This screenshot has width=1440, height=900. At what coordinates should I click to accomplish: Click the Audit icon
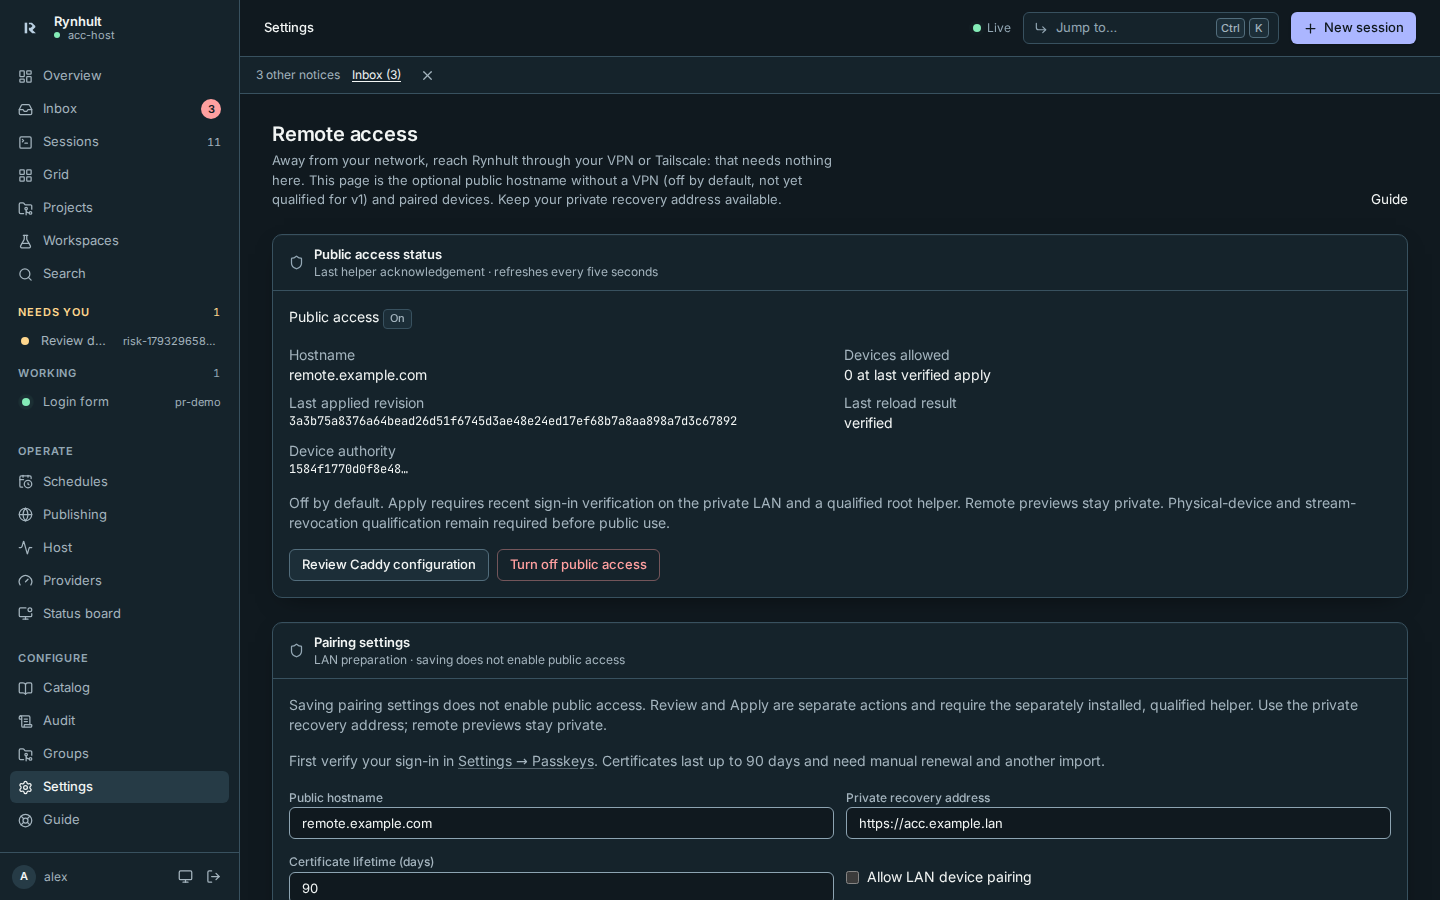pyautogui.click(x=26, y=721)
